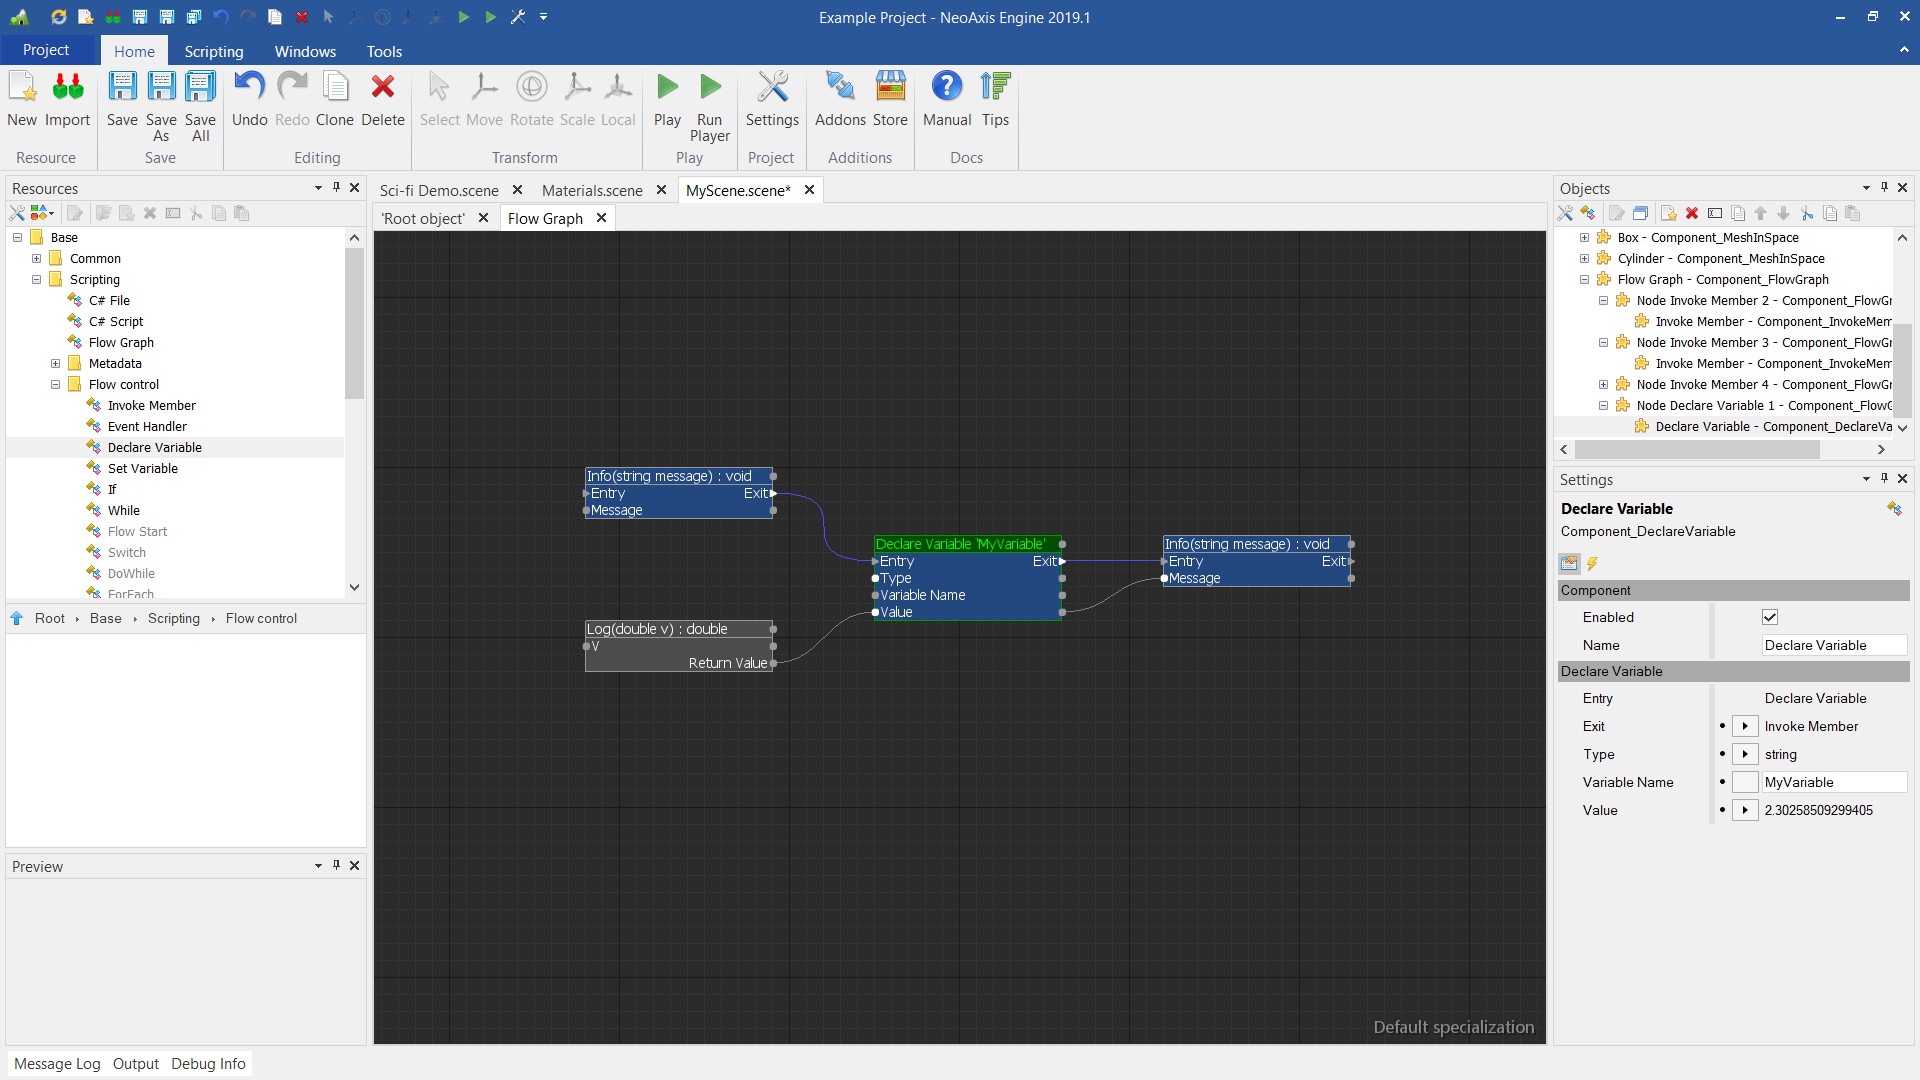The image size is (1920, 1080).
Task: Open the Type property dropdown arrow
Action: 1745,754
